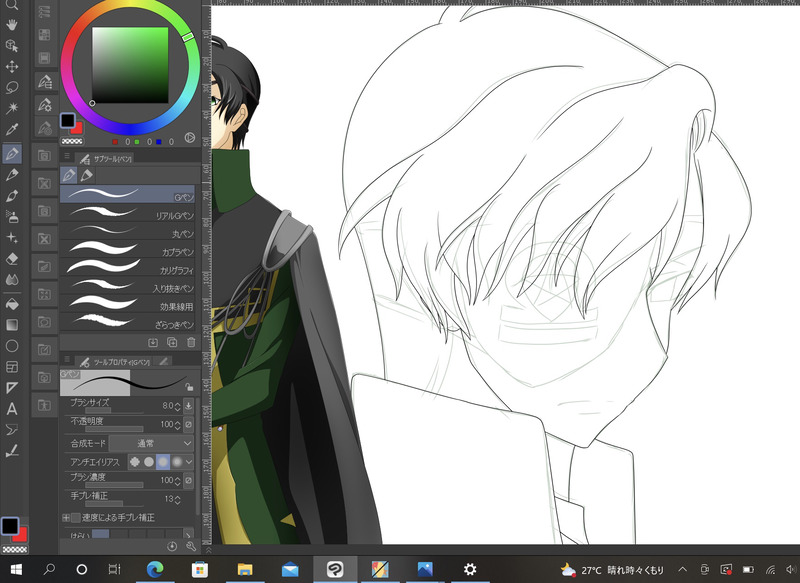This screenshot has width=800, height=583.
Task: Select the Move Layer tool
Action: [x=12, y=67]
